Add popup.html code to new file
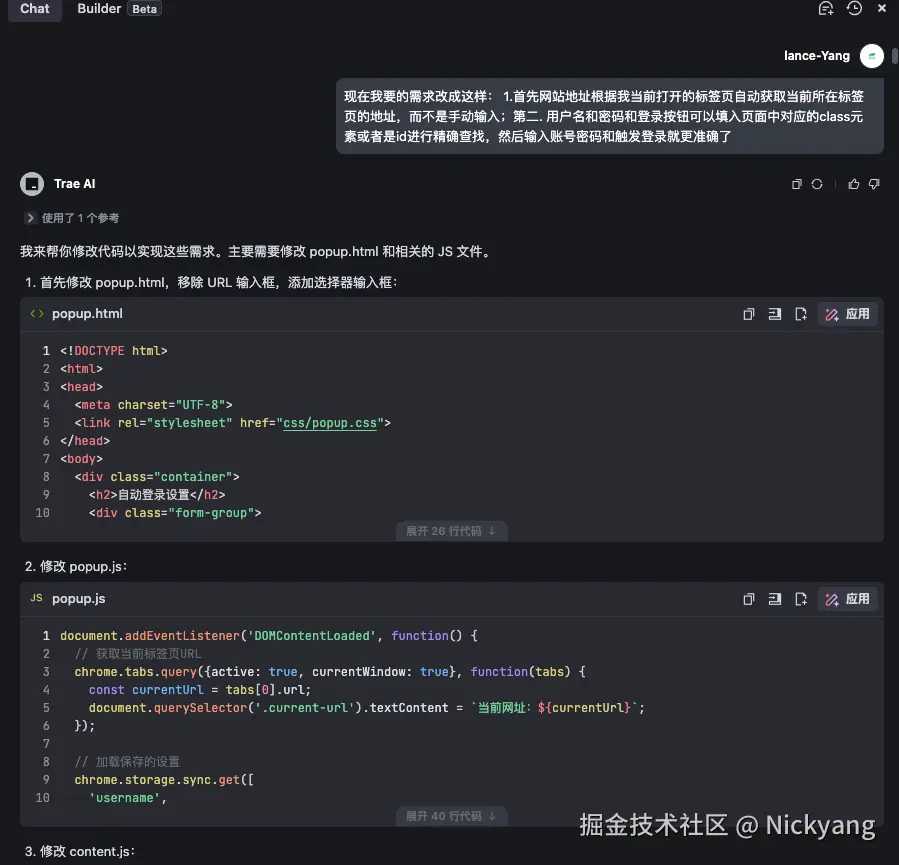 [x=801, y=314]
